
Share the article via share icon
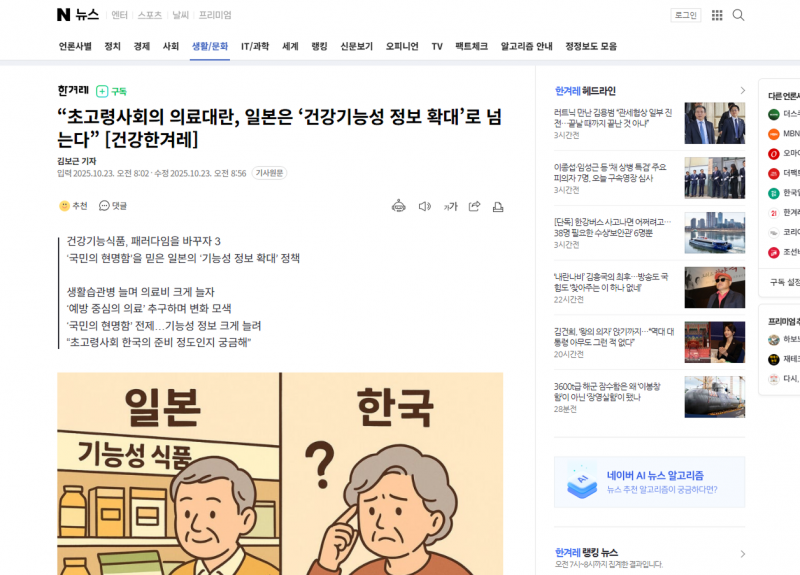click(474, 206)
